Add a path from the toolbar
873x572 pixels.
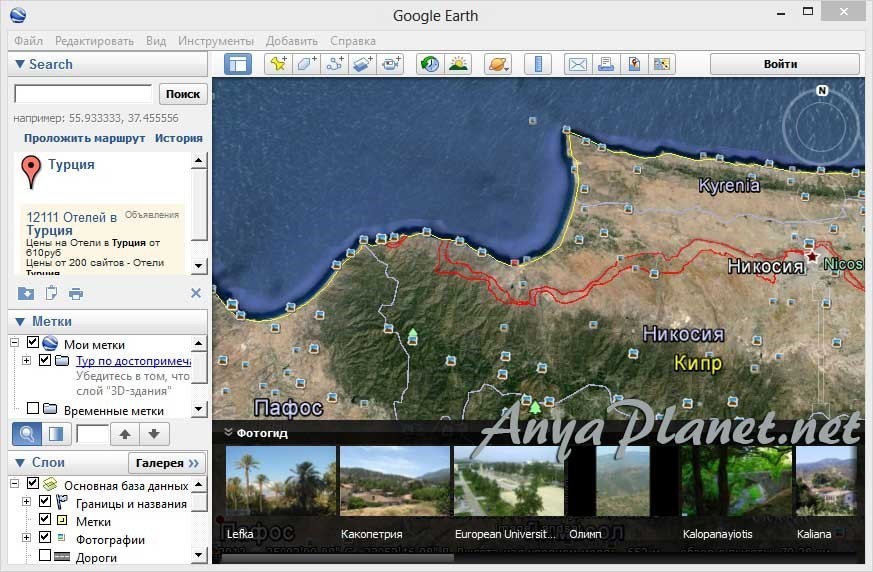point(335,64)
